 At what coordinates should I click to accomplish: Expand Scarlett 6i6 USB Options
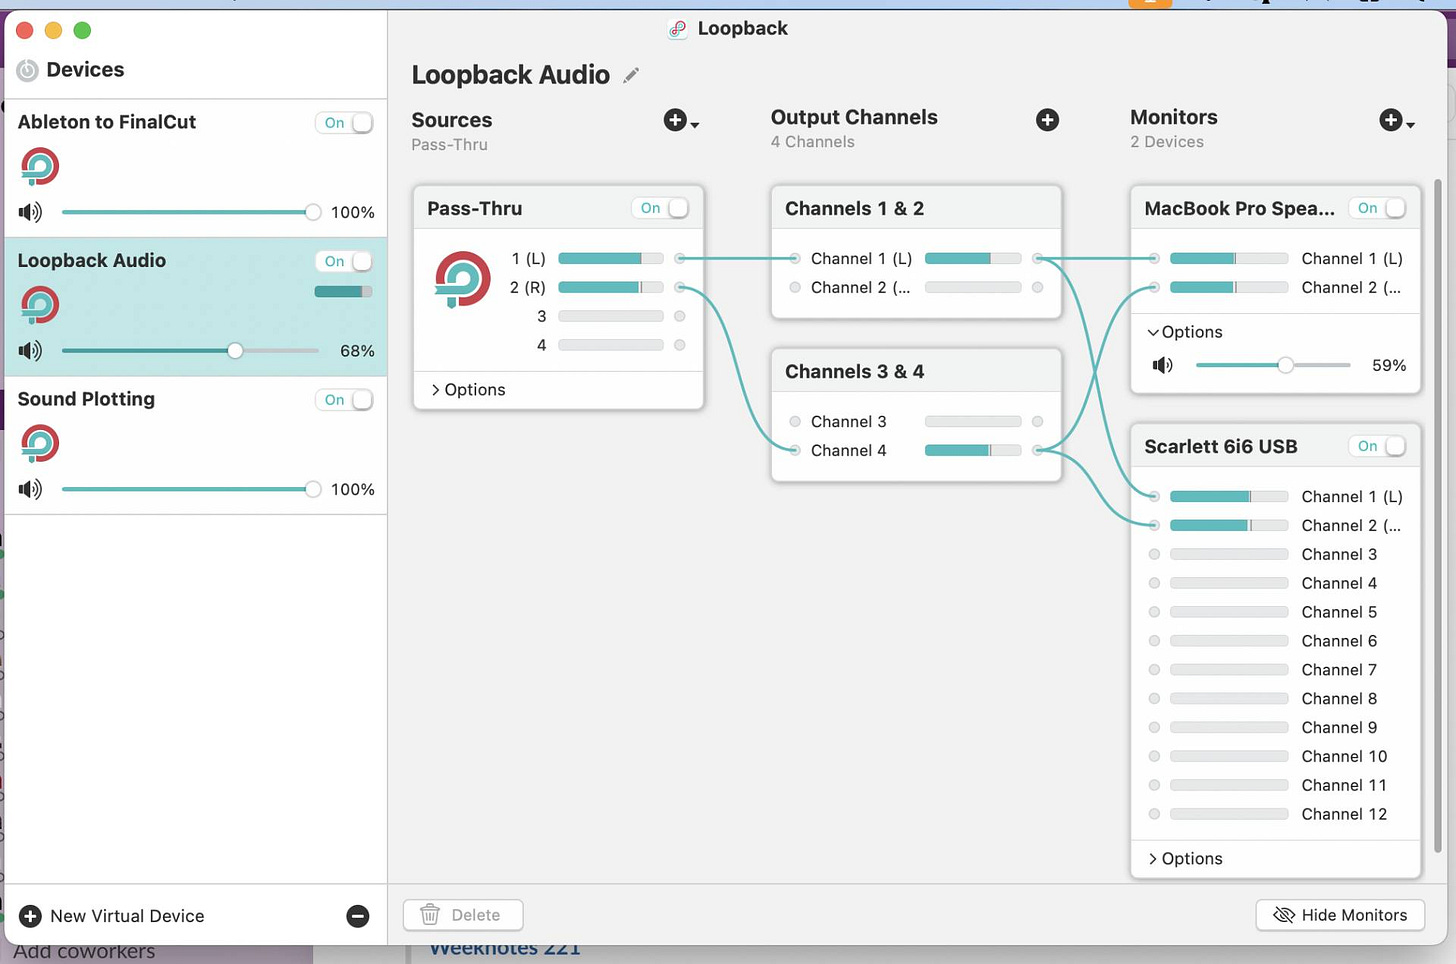pyautogui.click(x=1185, y=859)
